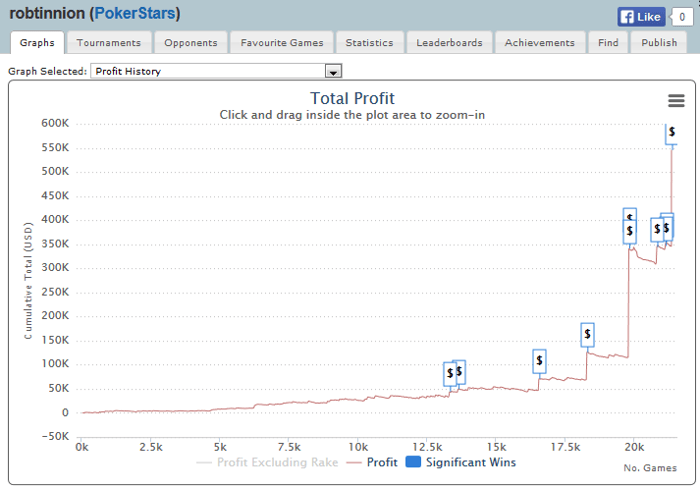Click the right dollar marker near 13.5k games
This screenshot has width=700, height=488.
click(x=460, y=372)
